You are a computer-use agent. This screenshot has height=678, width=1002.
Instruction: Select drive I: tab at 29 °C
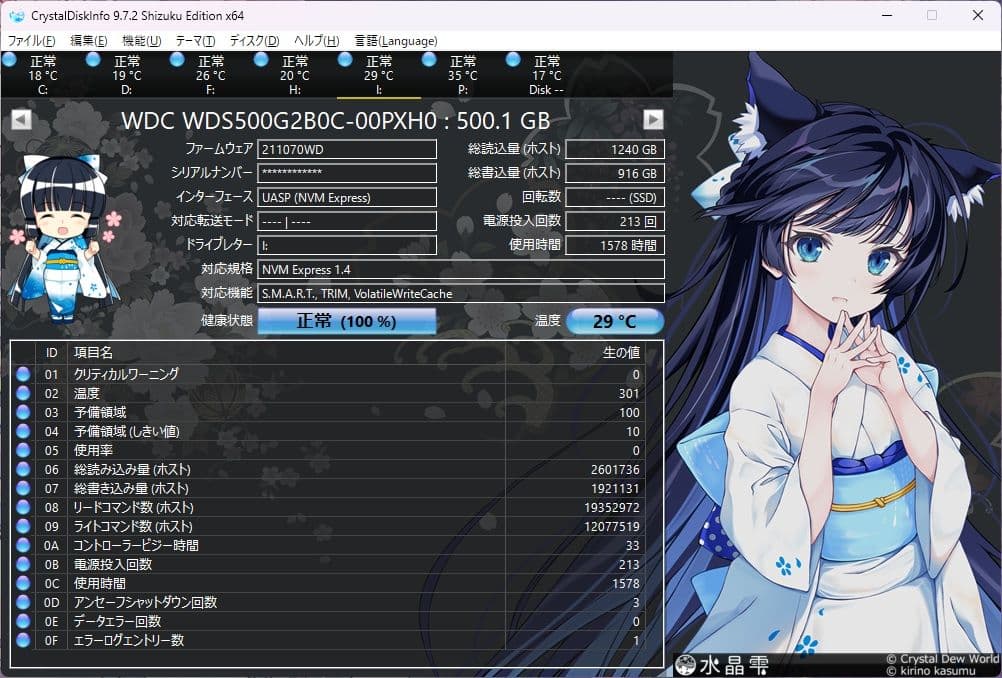(378, 75)
